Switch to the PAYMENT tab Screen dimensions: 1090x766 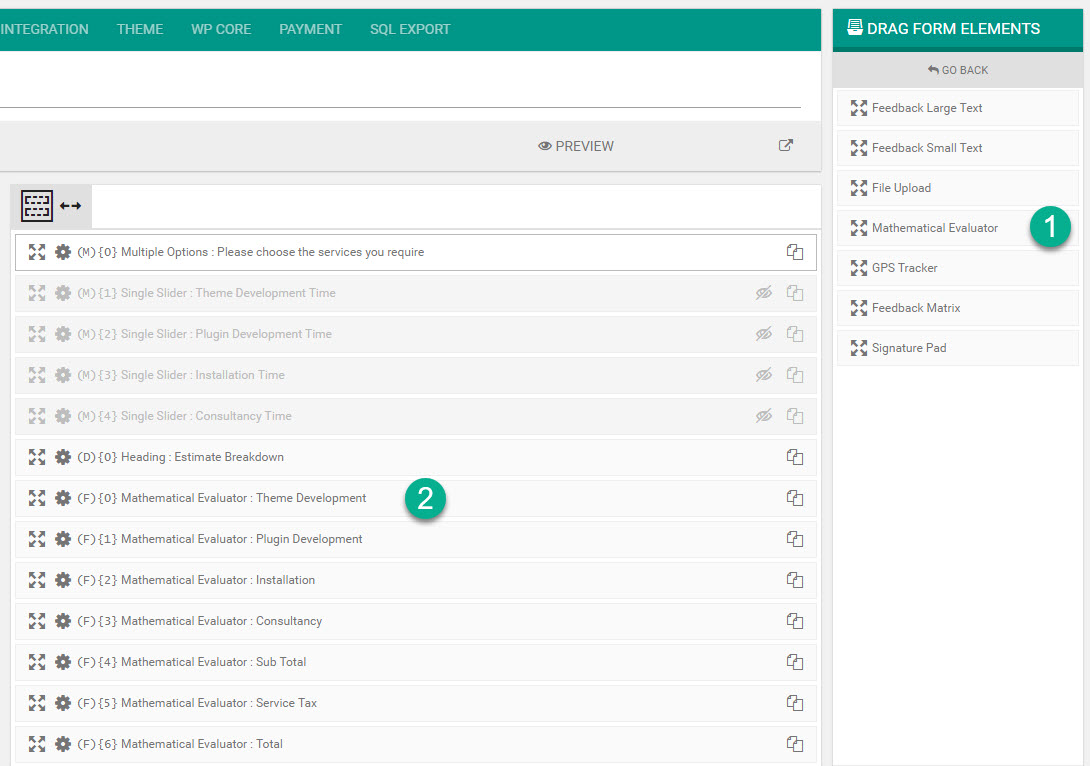[x=310, y=29]
